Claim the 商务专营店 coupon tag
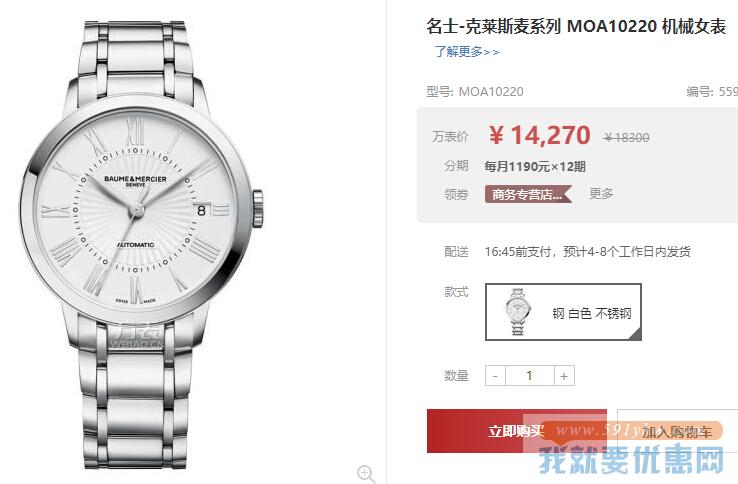738x484 pixels. (528, 194)
